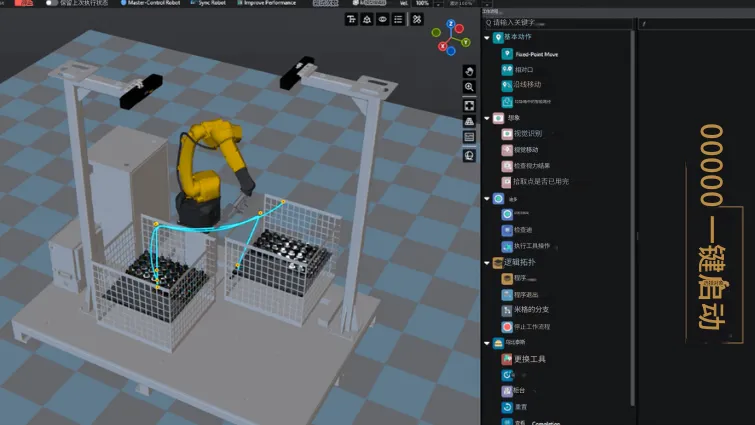Click the scene model icon next to the eye icon

click(367, 19)
